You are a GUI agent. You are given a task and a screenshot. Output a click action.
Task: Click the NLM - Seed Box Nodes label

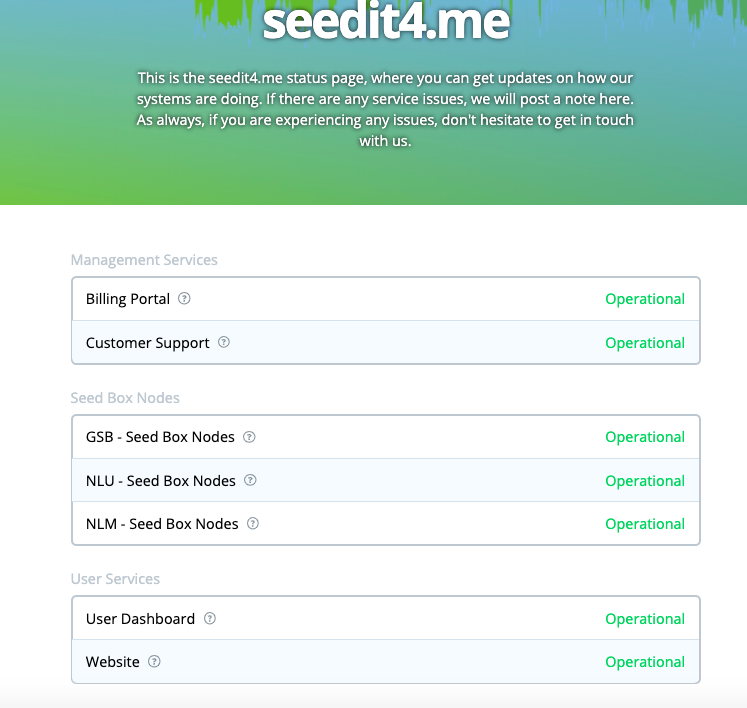coord(162,524)
